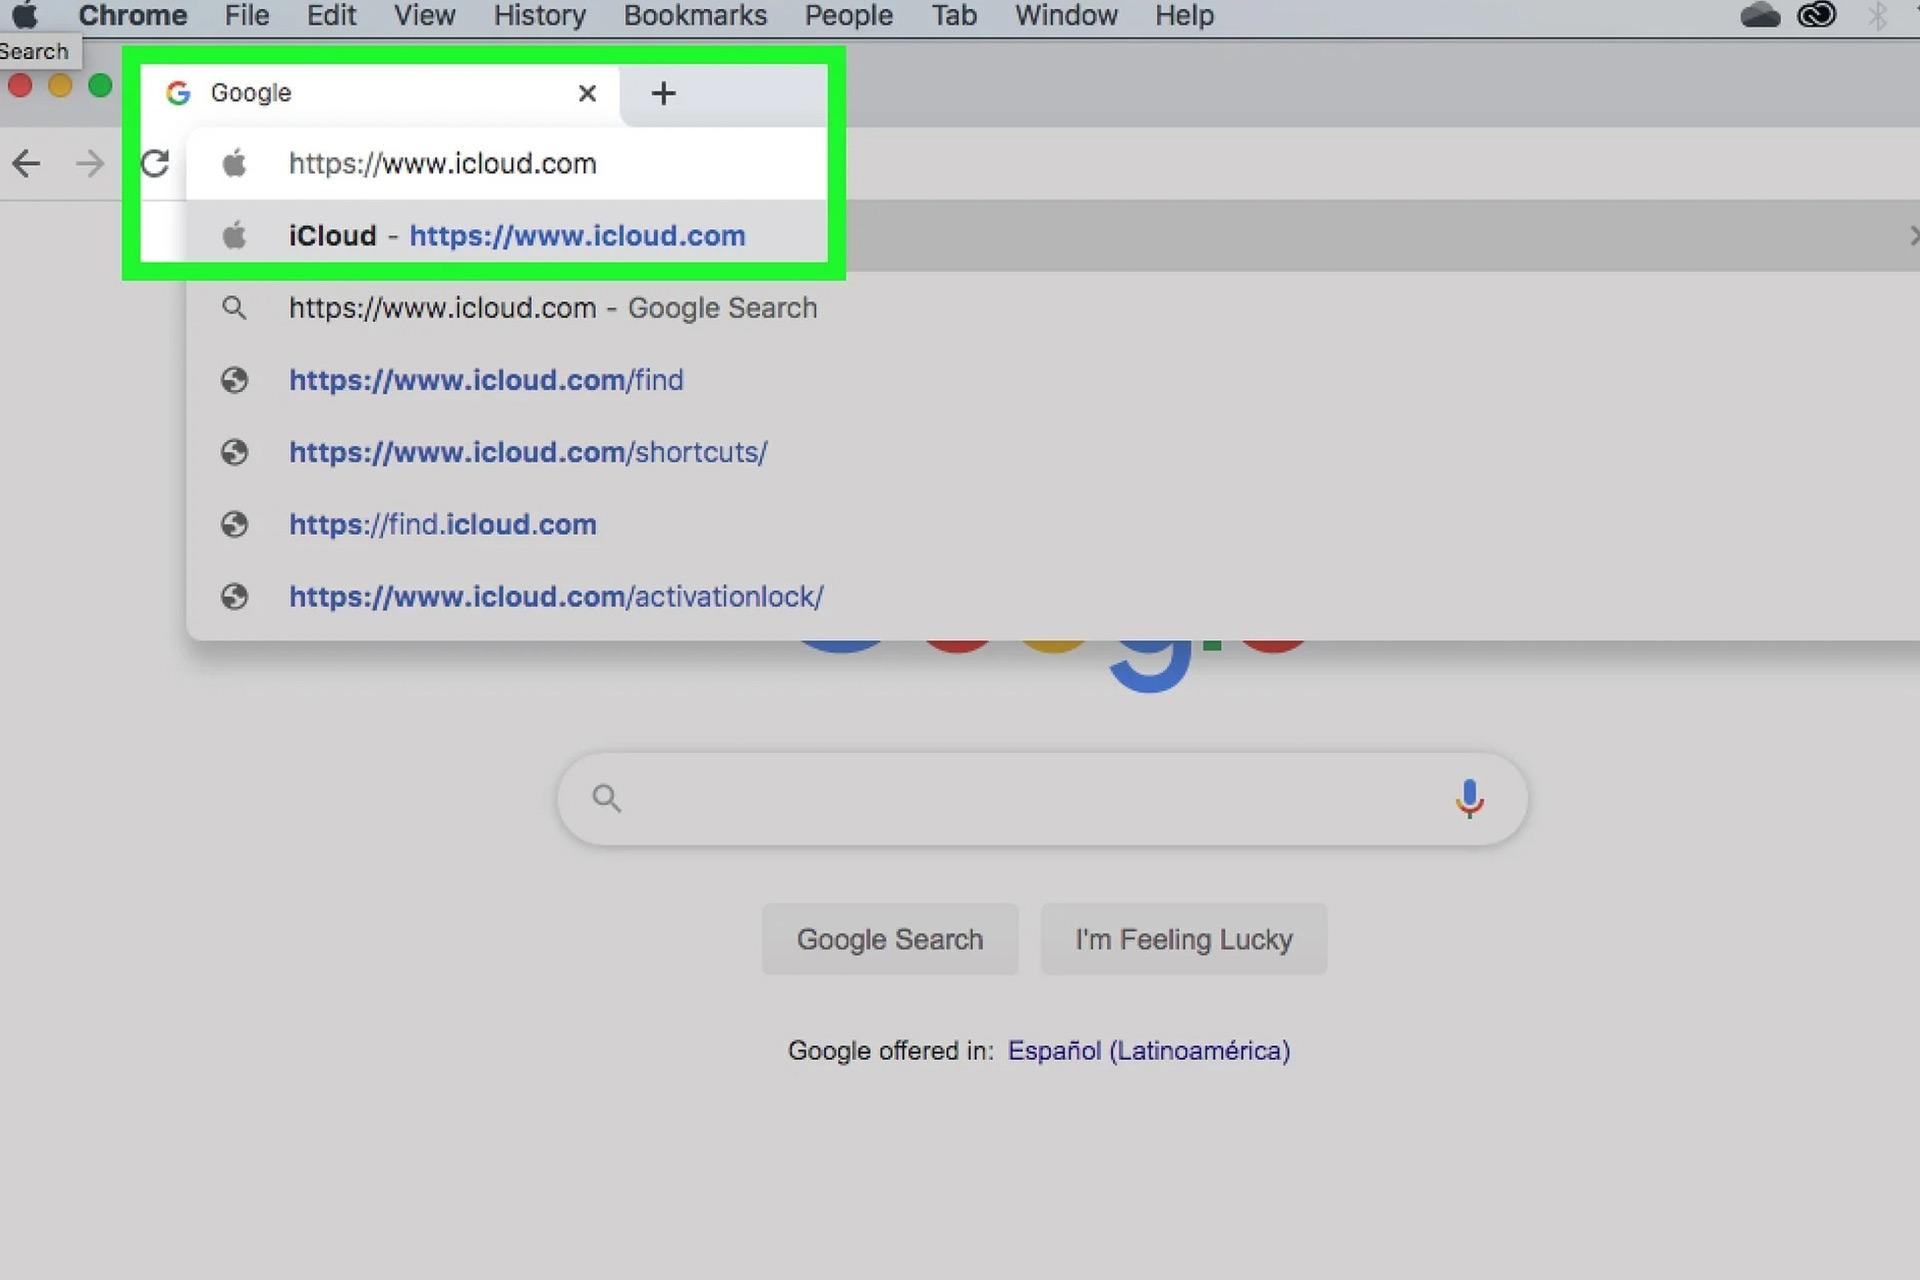Select the Google tab

(x=380, y=93)
